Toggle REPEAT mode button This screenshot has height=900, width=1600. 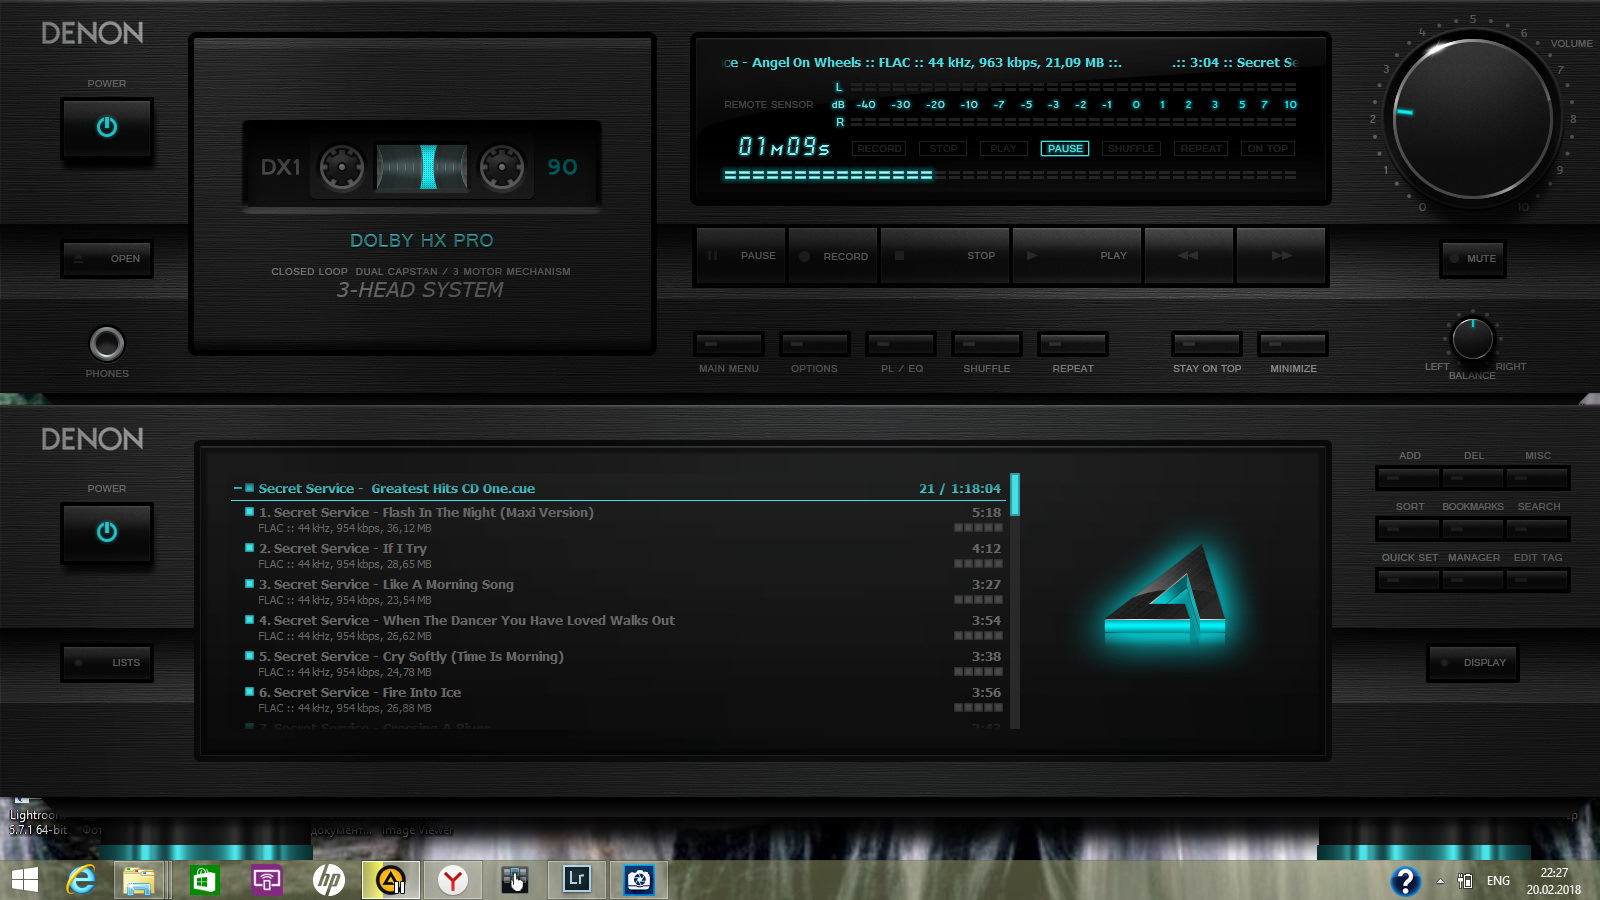(1073, 344)
